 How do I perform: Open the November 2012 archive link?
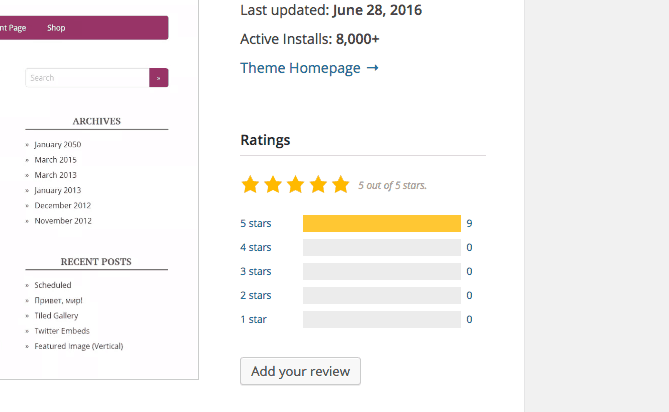pyautogui.click(x=63, y=221)
